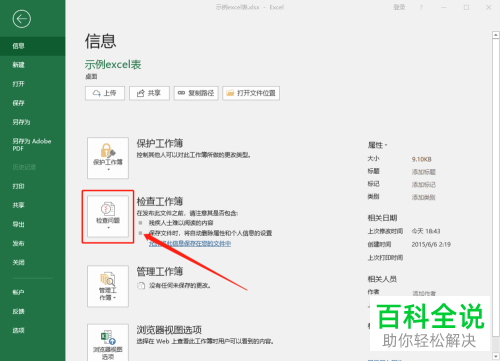Image resolution: width=500 pixels, height=361 pixels.
Task: Click the scrollbar up arrow
Action: pyautogui.click(x=495, y=35)
